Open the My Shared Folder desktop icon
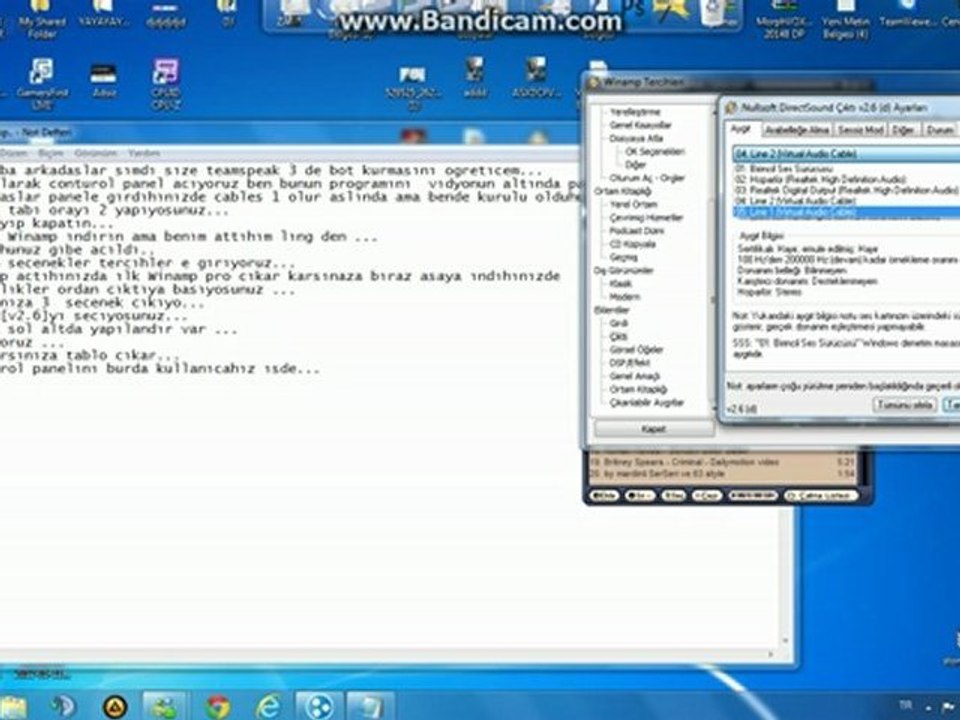This screenshot has height=720, width=960. click(42, 20)
